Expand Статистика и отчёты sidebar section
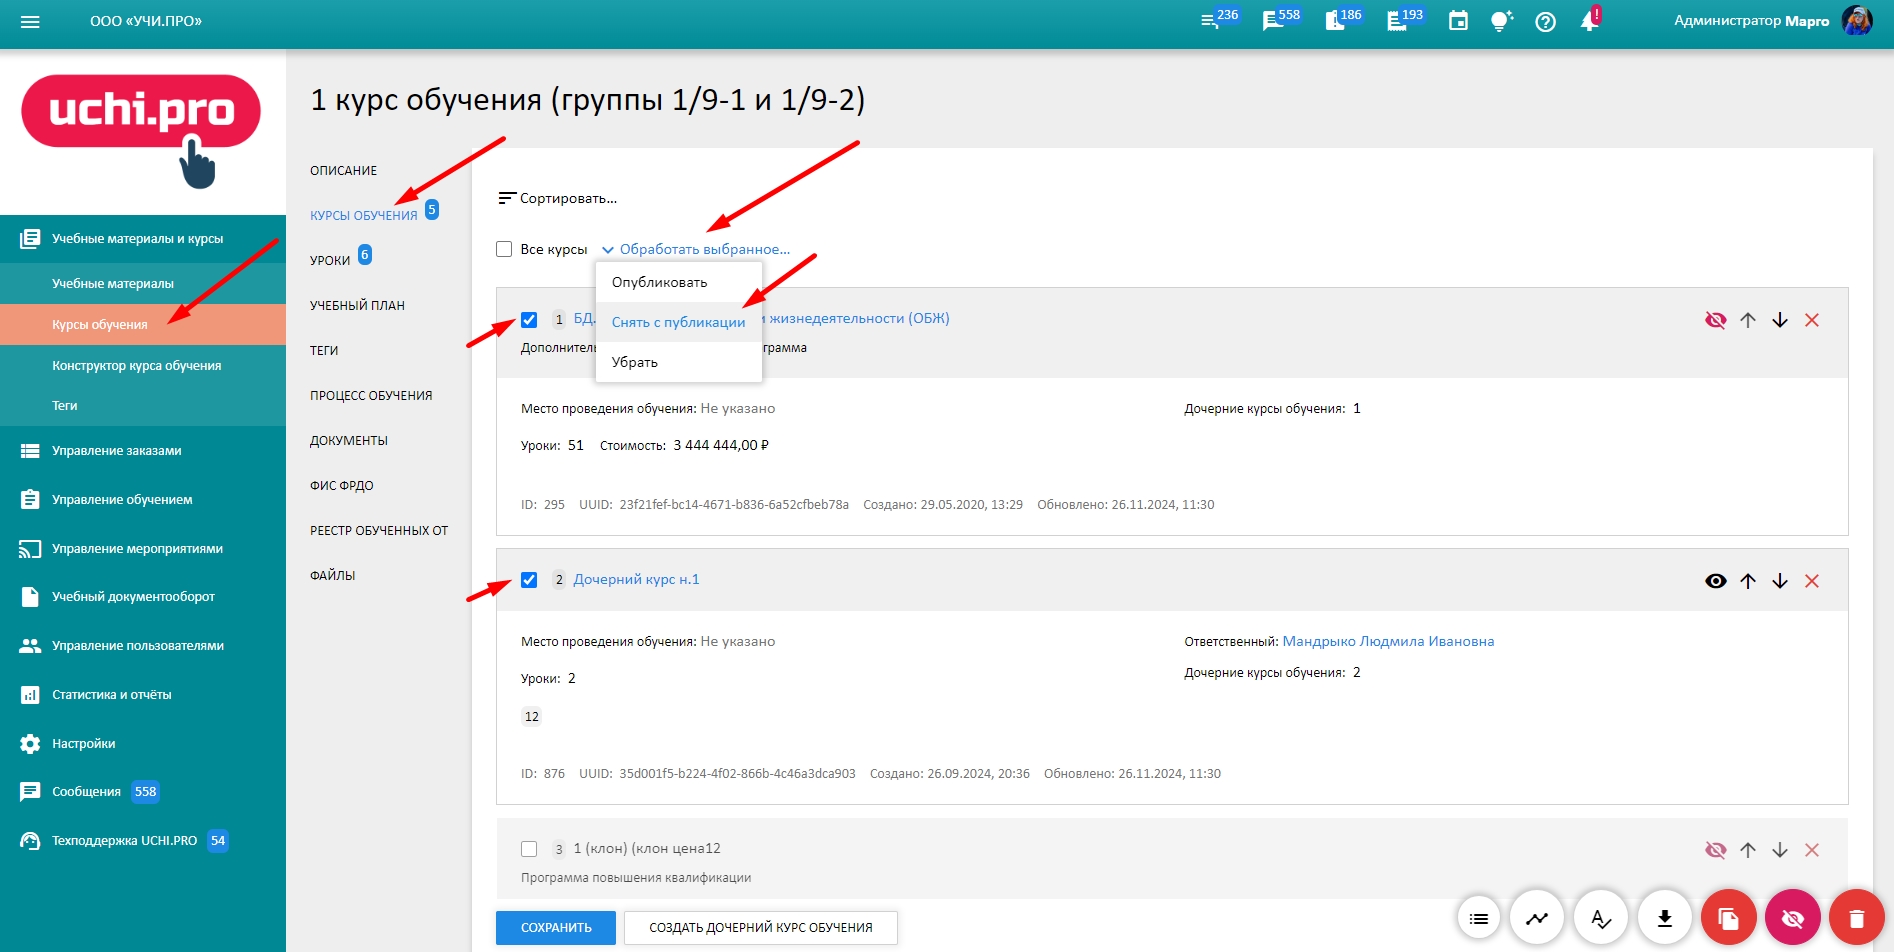1894x952 pixels. 143,695
